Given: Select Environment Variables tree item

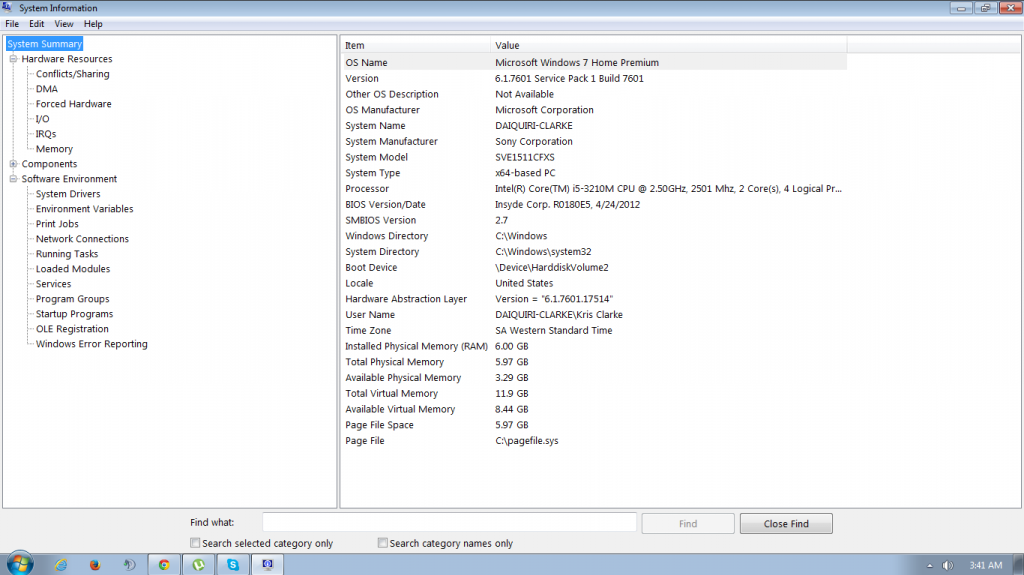Looking at the screenshot, I should [x=84, y=209].
